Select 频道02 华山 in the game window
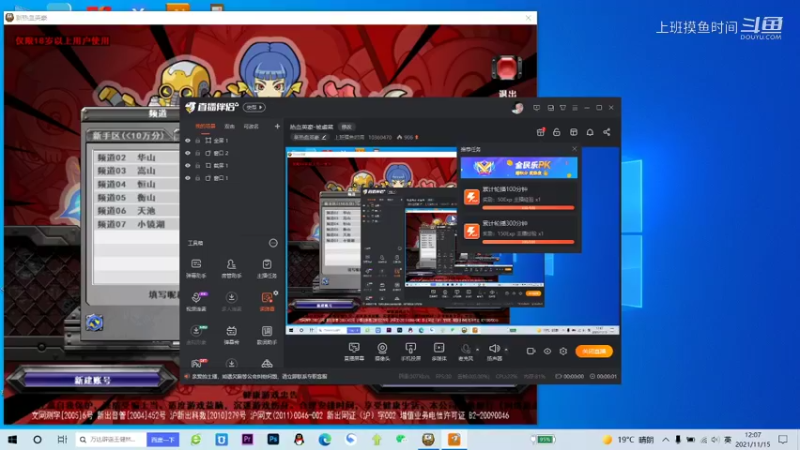 tap(136, 157)
